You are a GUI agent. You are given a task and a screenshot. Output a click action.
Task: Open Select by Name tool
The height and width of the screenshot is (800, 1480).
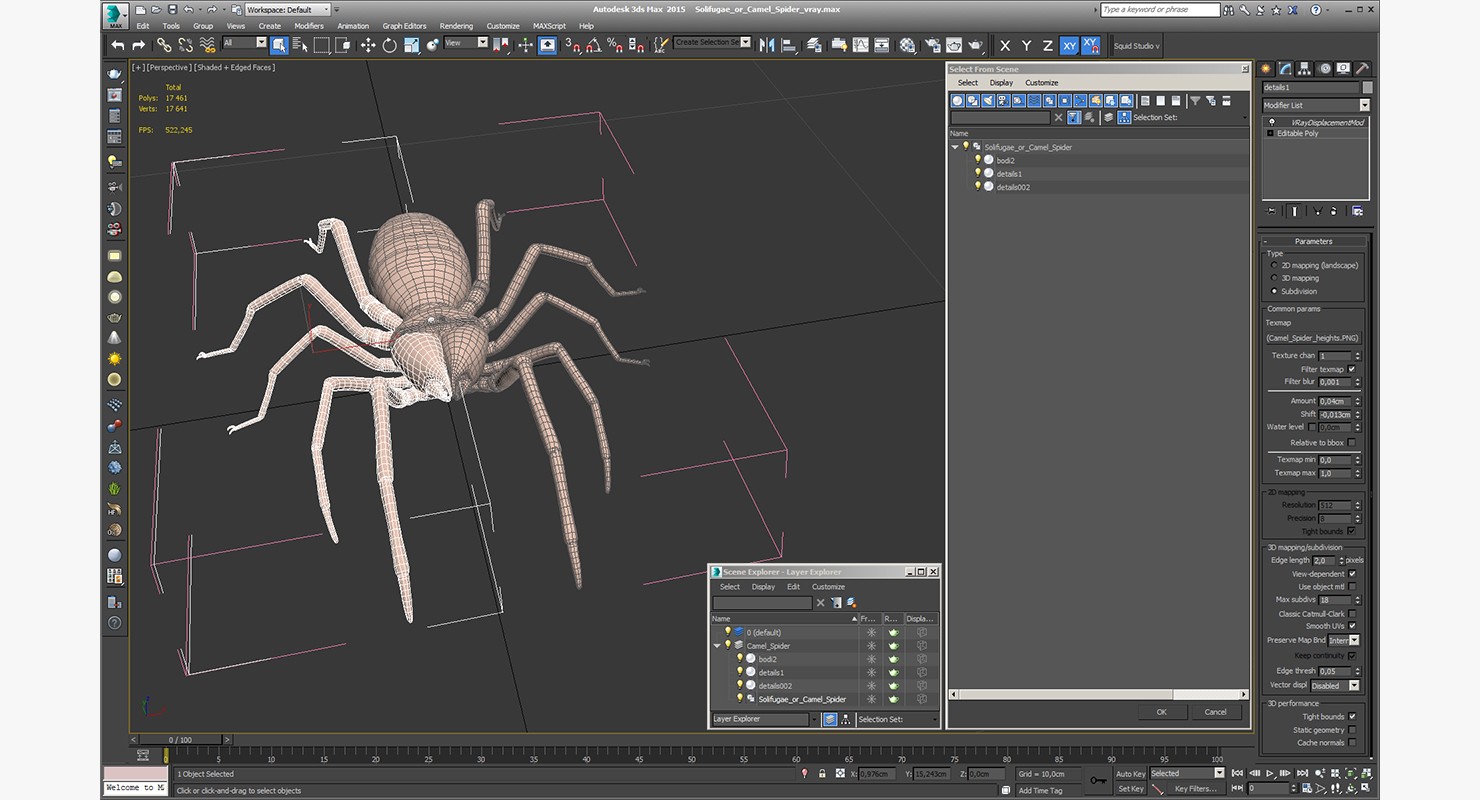coord(300,45)
